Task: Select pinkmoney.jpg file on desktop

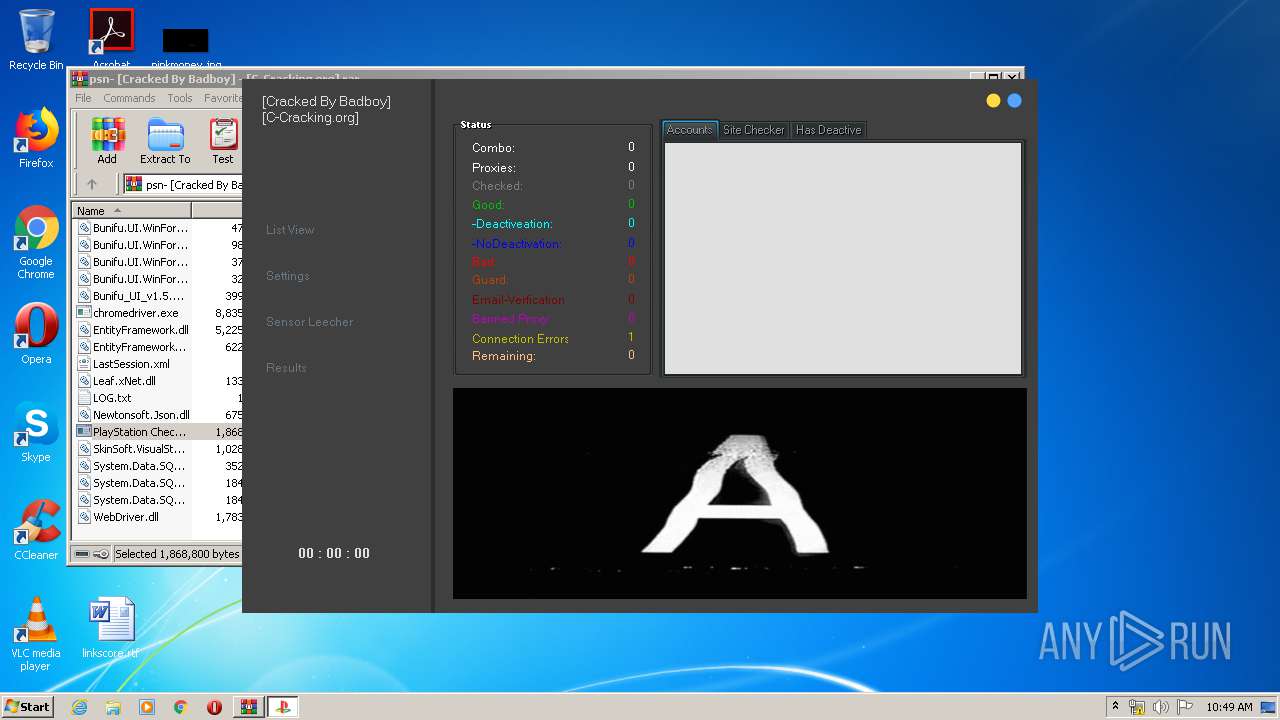Action: coord(186,48)
